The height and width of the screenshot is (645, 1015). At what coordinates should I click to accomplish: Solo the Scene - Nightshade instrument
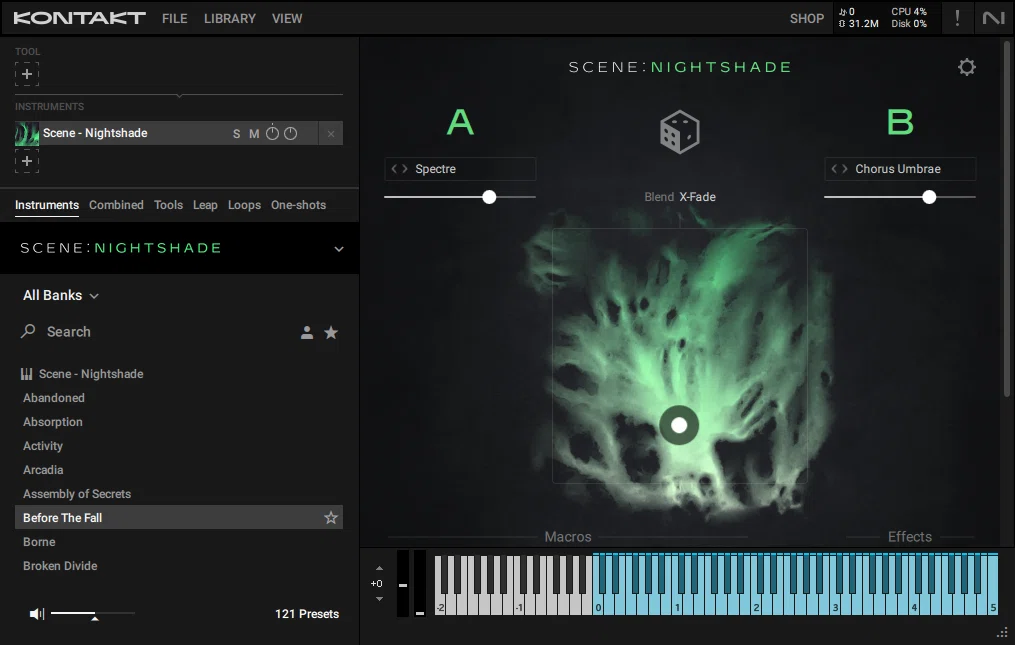coord(236,133)
